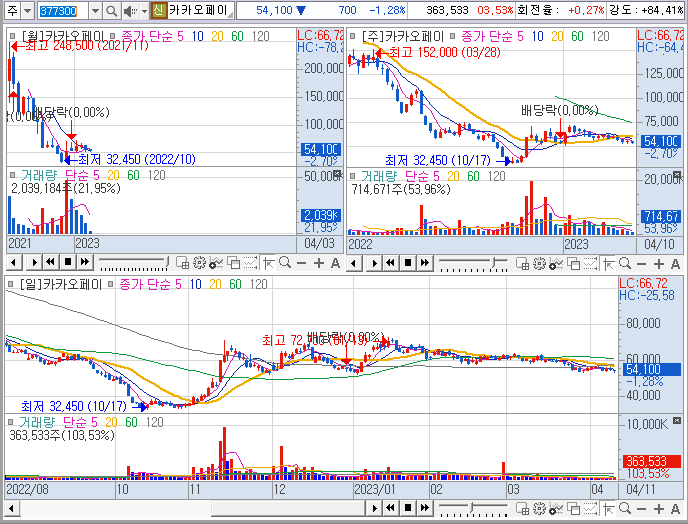Adjust the weekly chart bar-count slider
The height and width of the screenshot is (524, 688).
click(474, 264)
